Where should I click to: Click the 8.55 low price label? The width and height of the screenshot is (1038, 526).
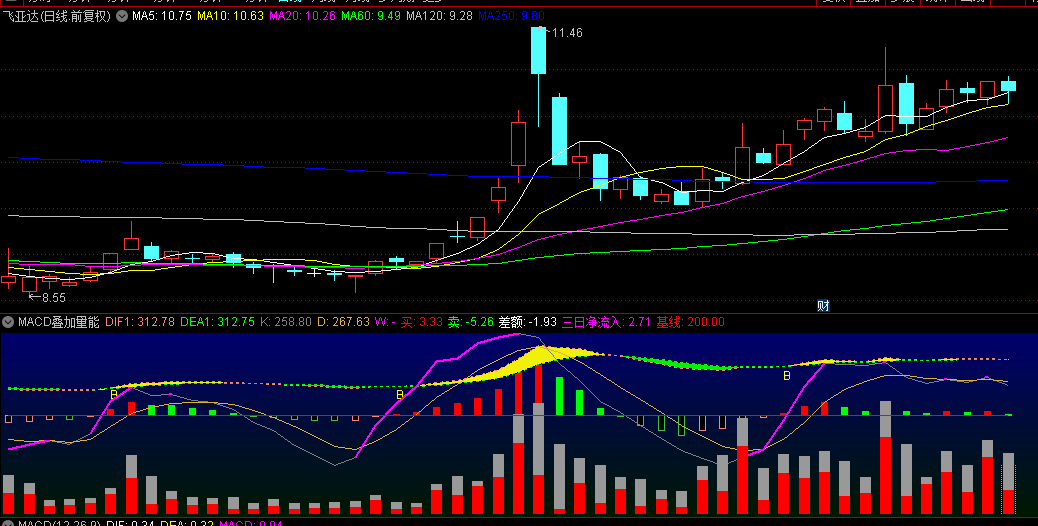54,298
